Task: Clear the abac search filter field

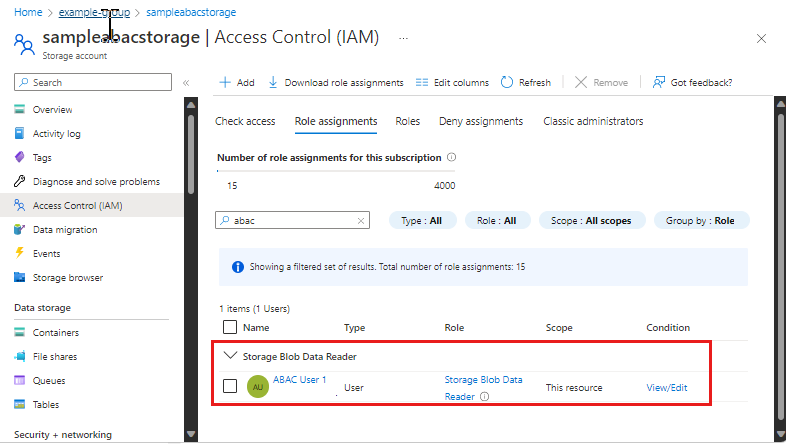Action: [x=361, y=221]
